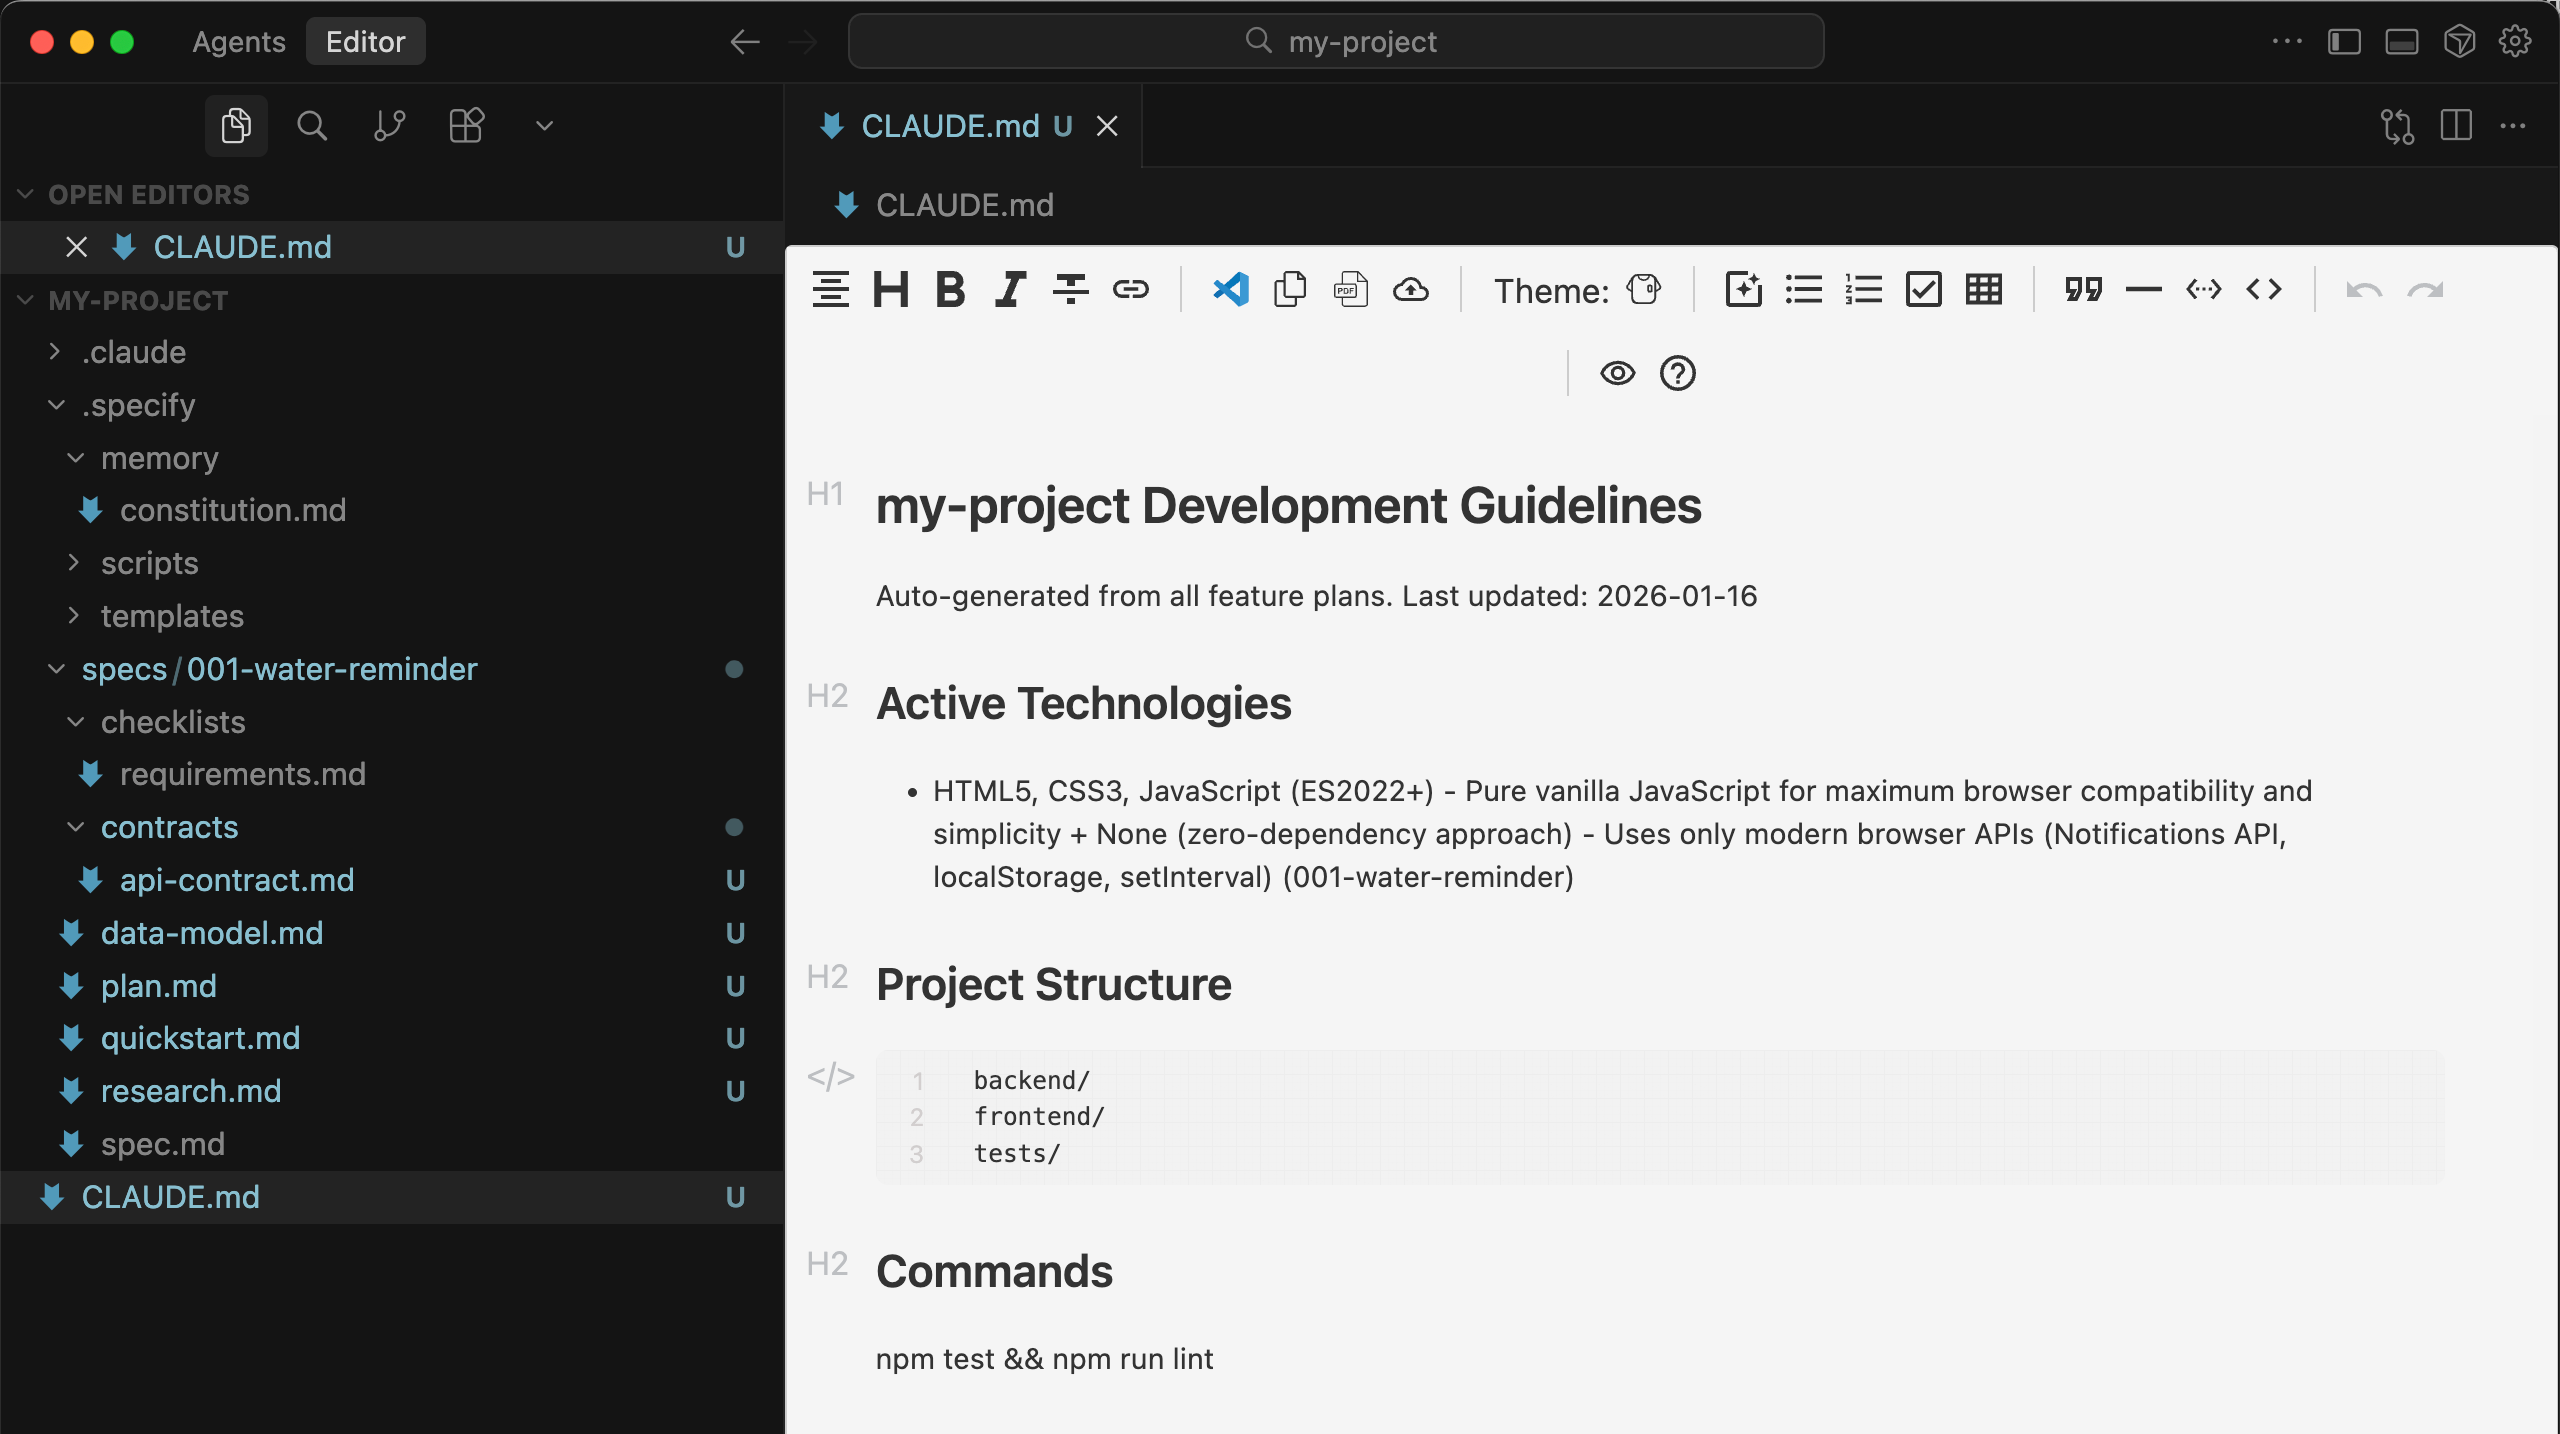Open the Source Control view icon
This screenshot has width=2560, height=1434.
389,126
